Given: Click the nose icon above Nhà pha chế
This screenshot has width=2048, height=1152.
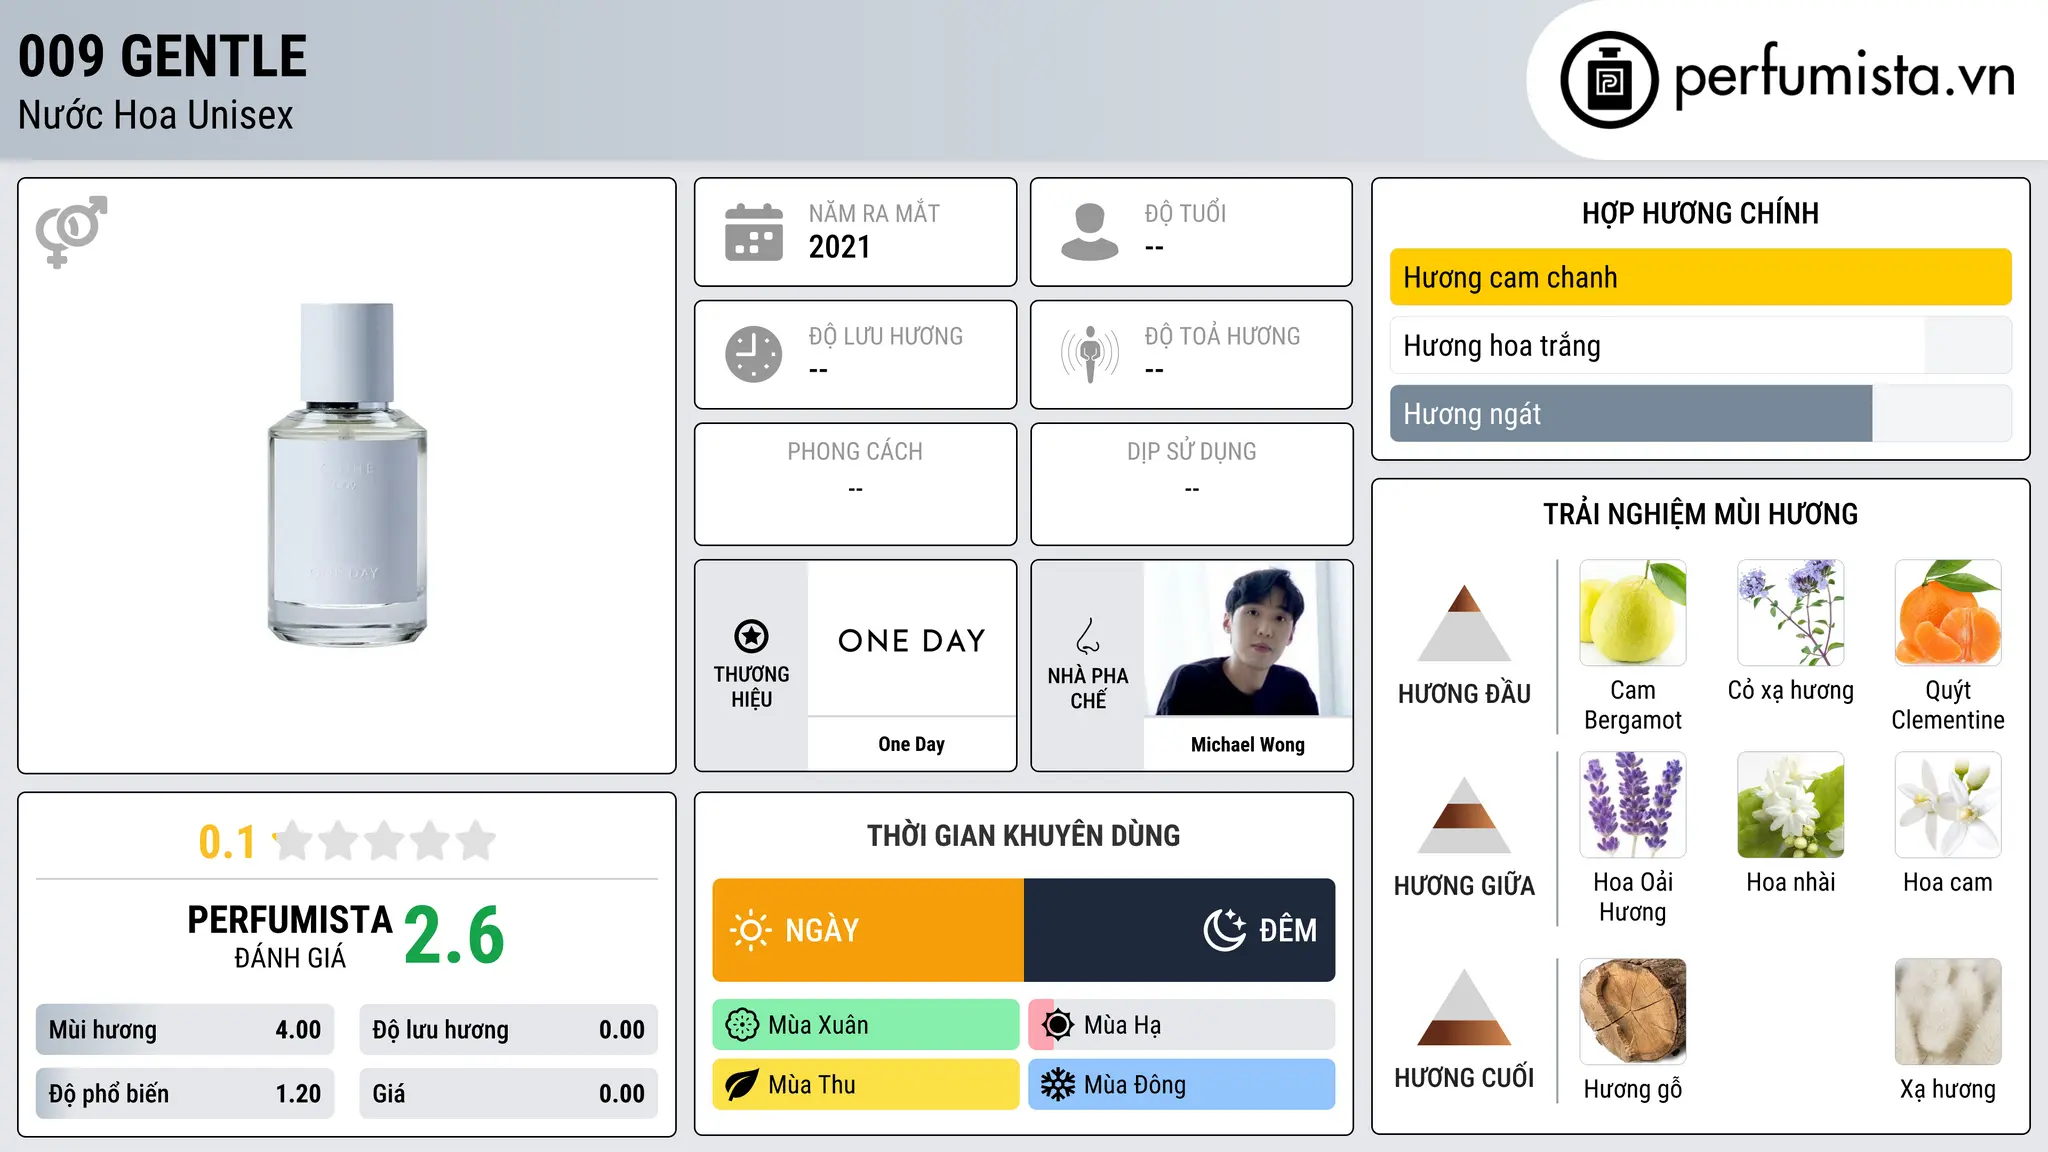Looking at the screenshot, I should click(1088, 636).
